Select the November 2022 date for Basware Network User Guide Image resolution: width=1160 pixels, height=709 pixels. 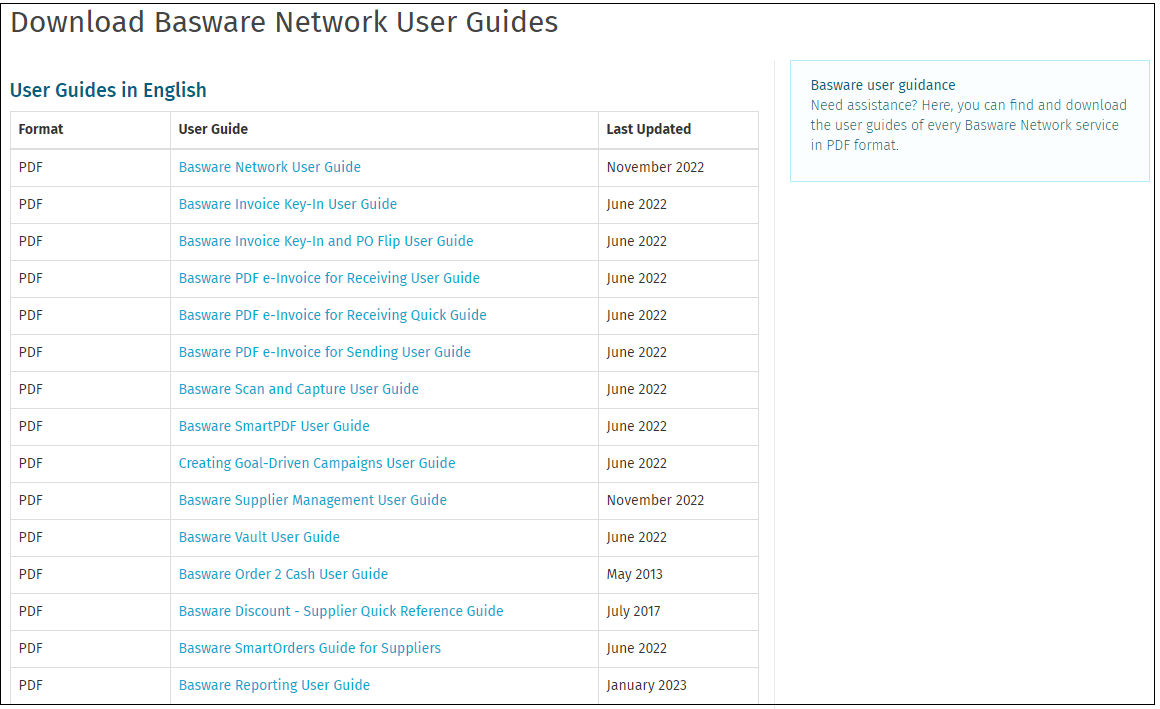[x=655, y=167]
